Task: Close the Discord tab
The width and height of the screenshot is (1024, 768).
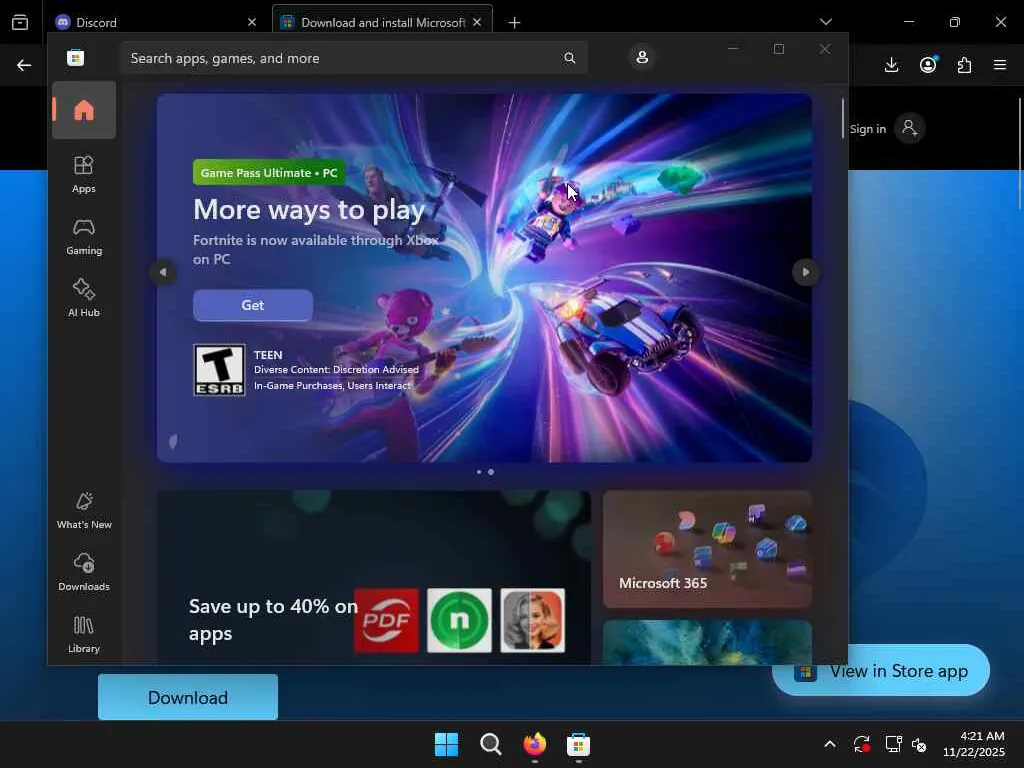Action: (252, 22)
